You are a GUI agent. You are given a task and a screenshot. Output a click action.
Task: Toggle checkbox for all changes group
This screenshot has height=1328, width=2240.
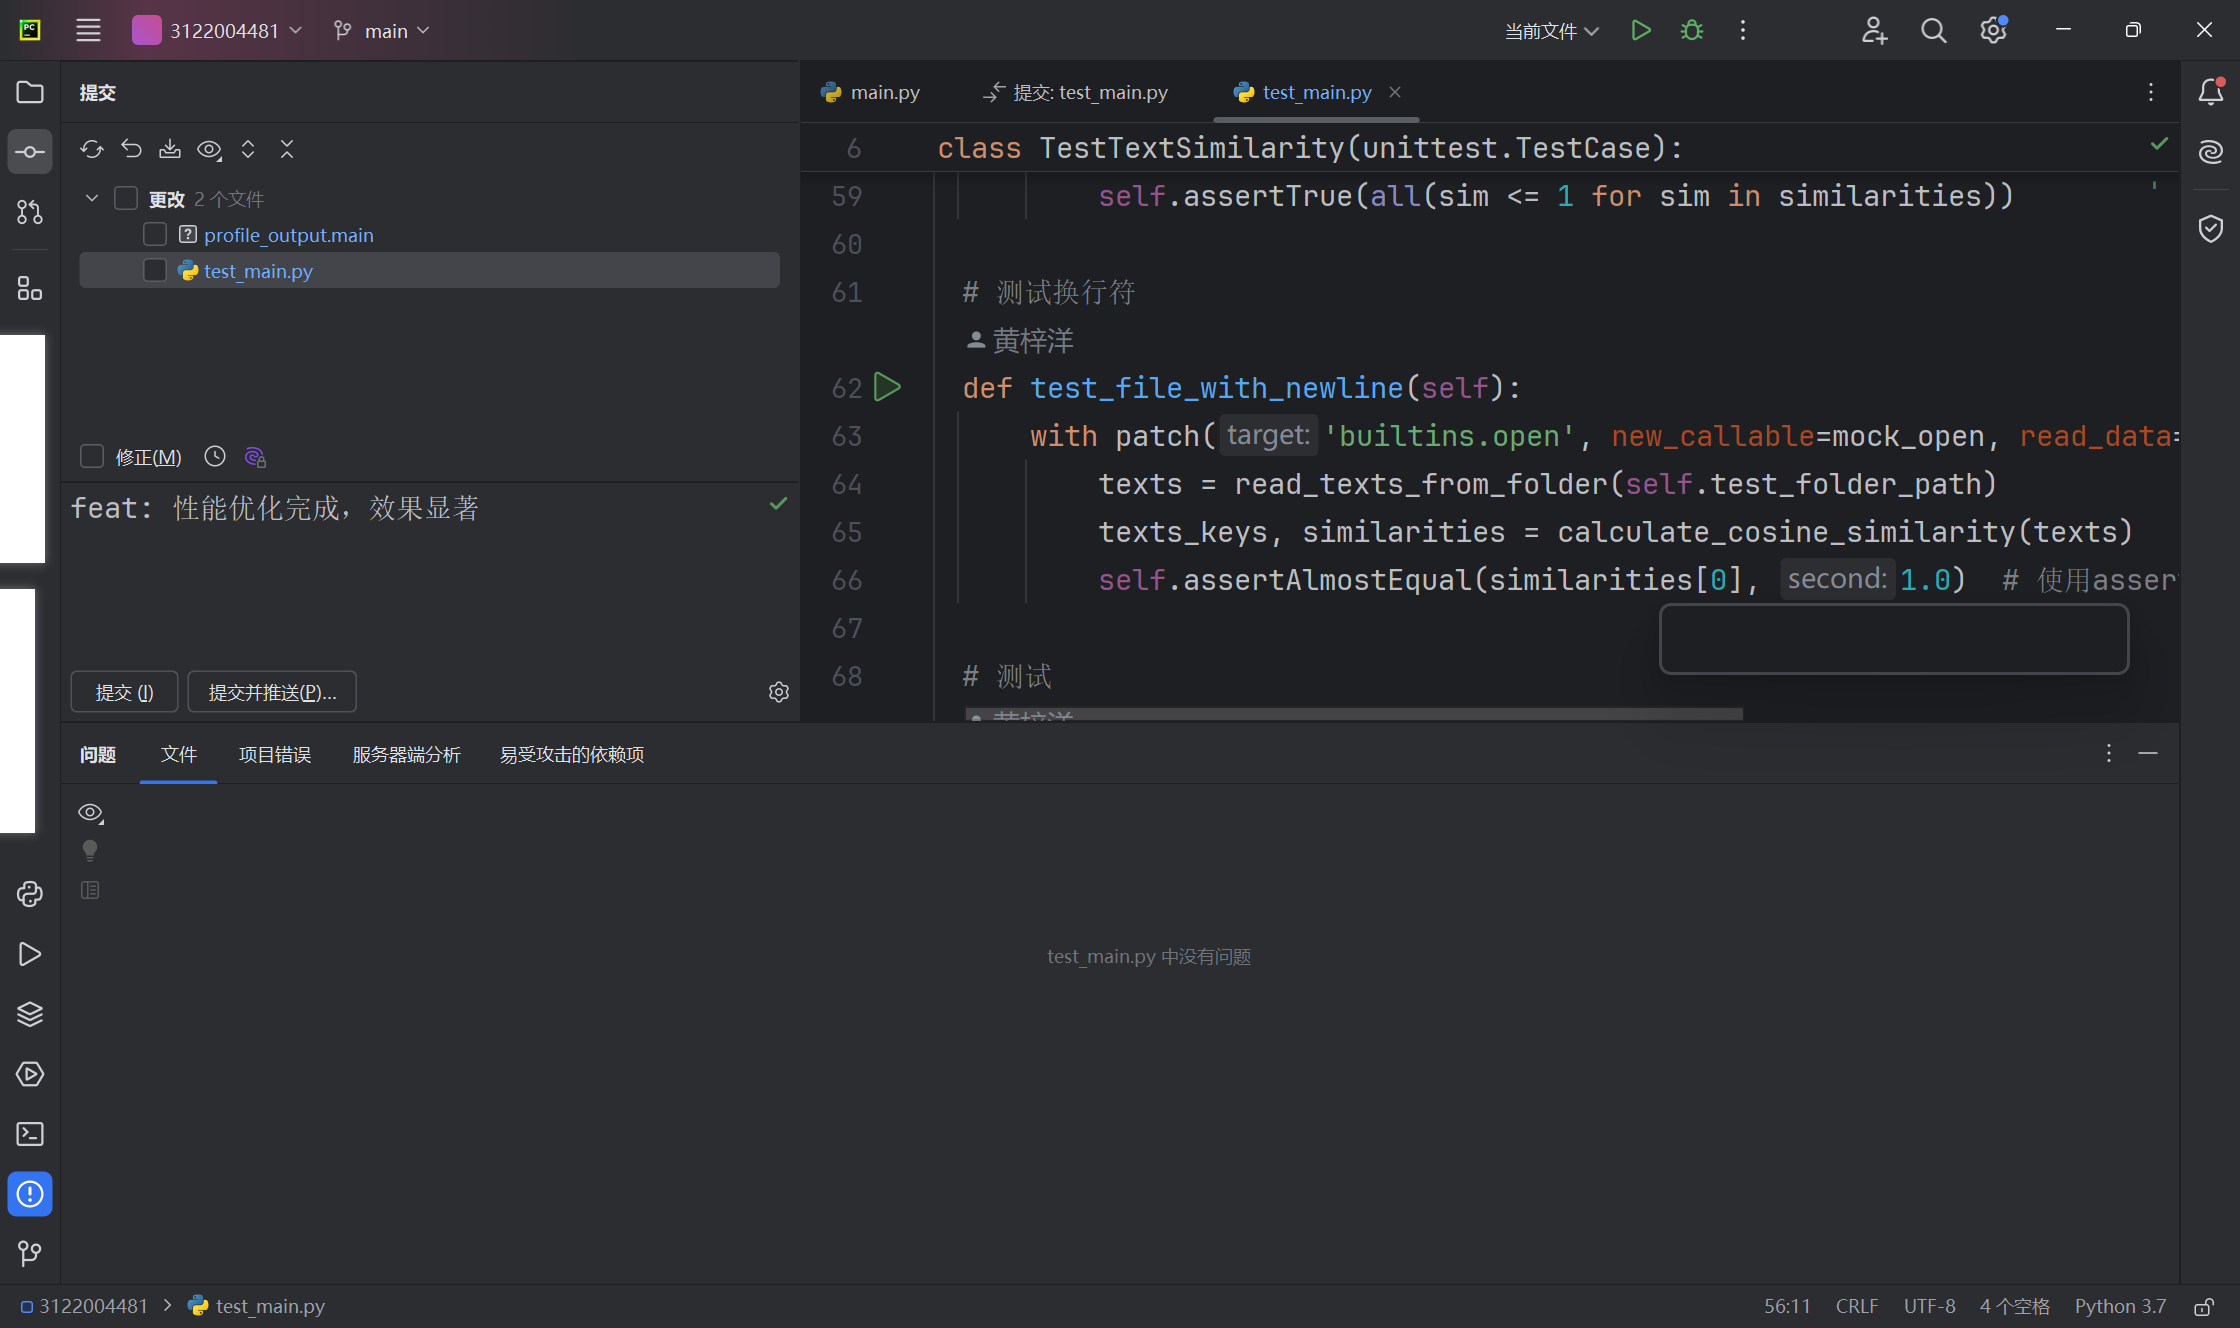[126, 198]
